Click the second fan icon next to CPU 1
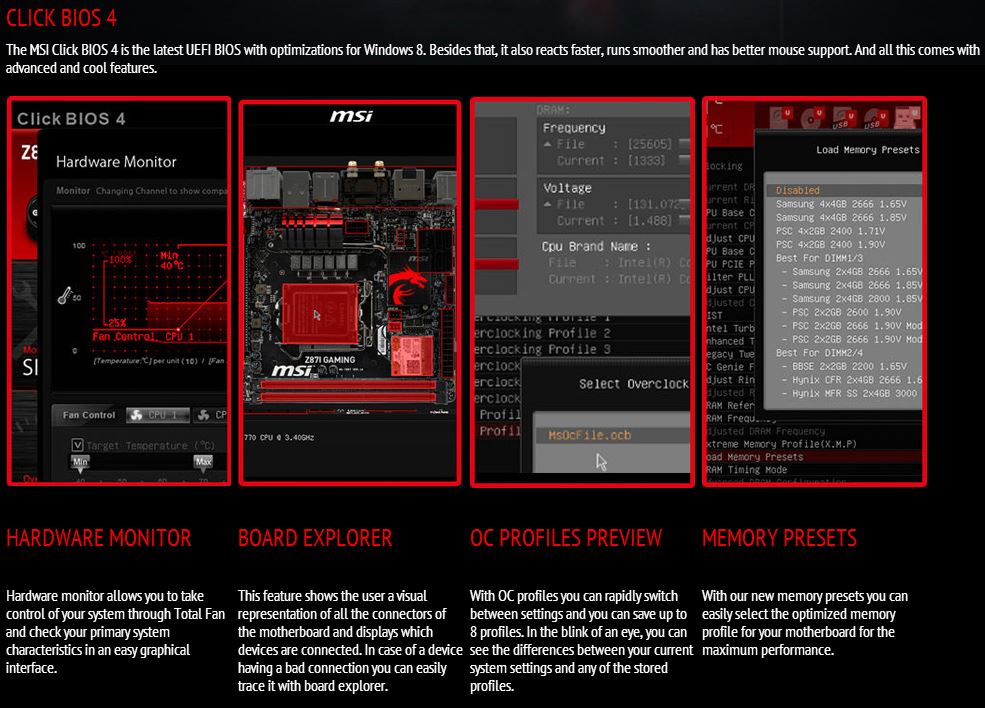This screenshot has height=708, width=985. tap(205, 417)
